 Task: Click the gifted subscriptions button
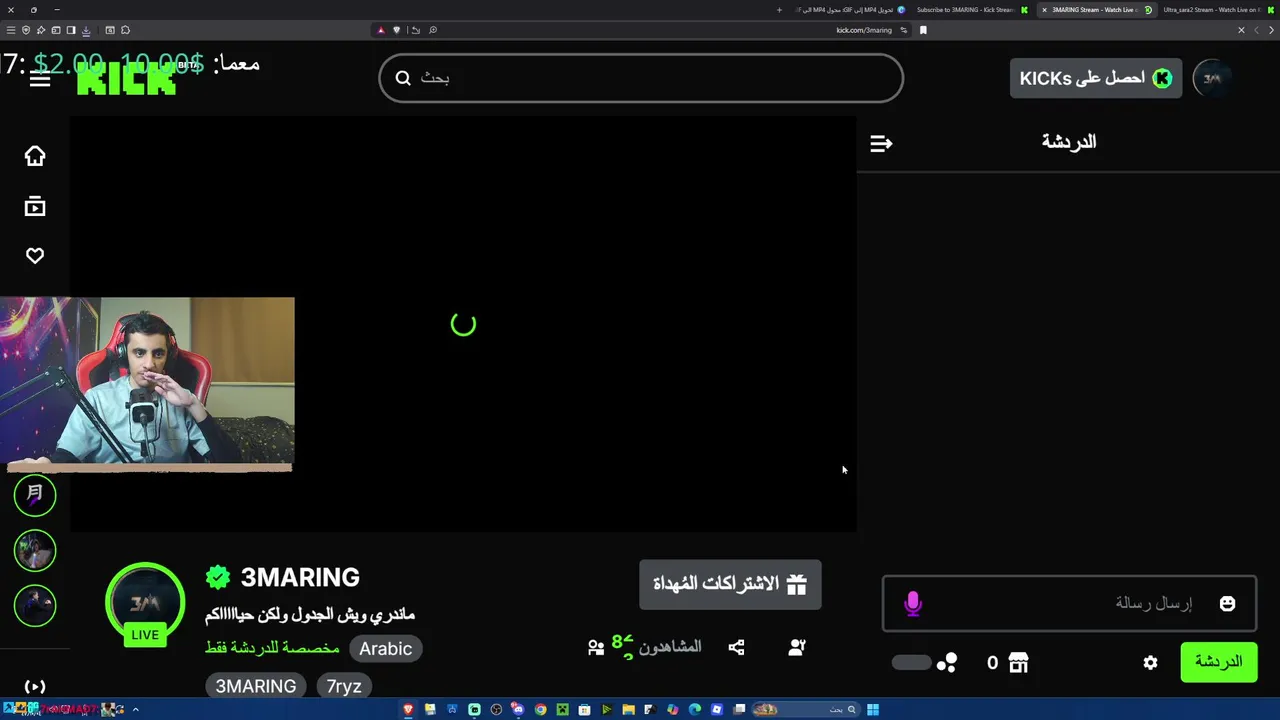730,584
